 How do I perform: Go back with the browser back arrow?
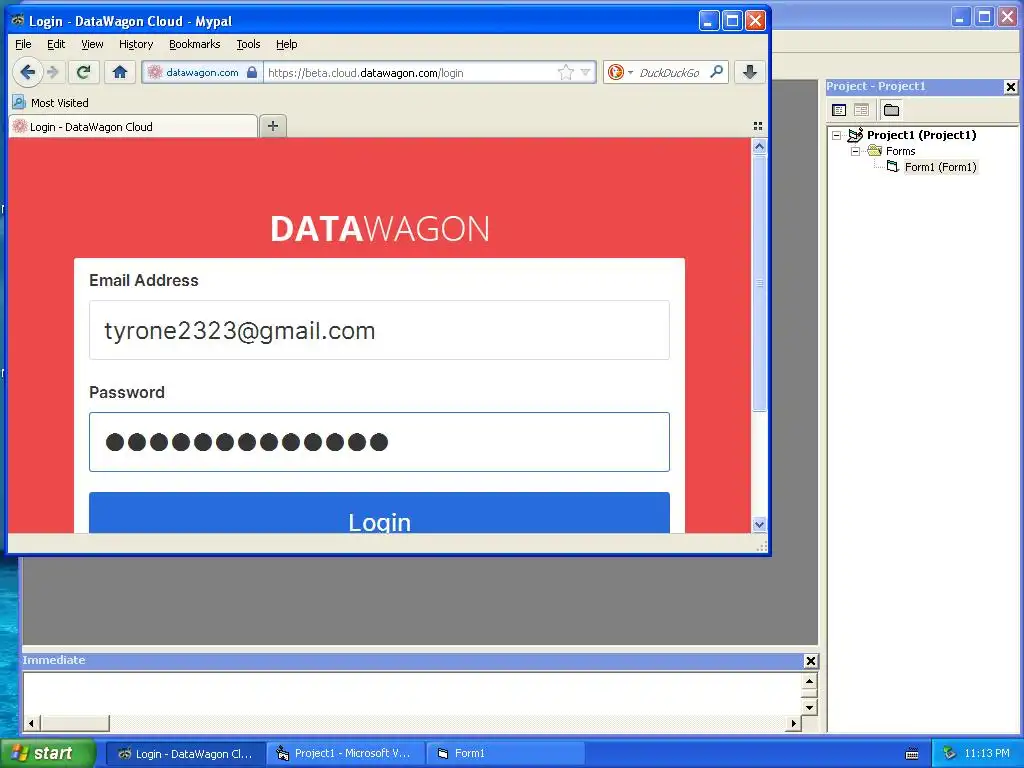click(27, 72)
